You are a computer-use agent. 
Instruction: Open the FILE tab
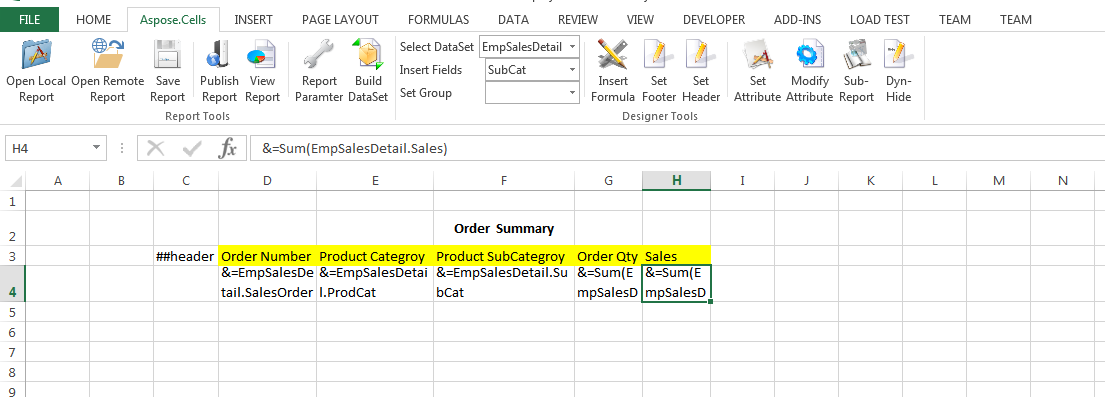click(x=30, y=20)
